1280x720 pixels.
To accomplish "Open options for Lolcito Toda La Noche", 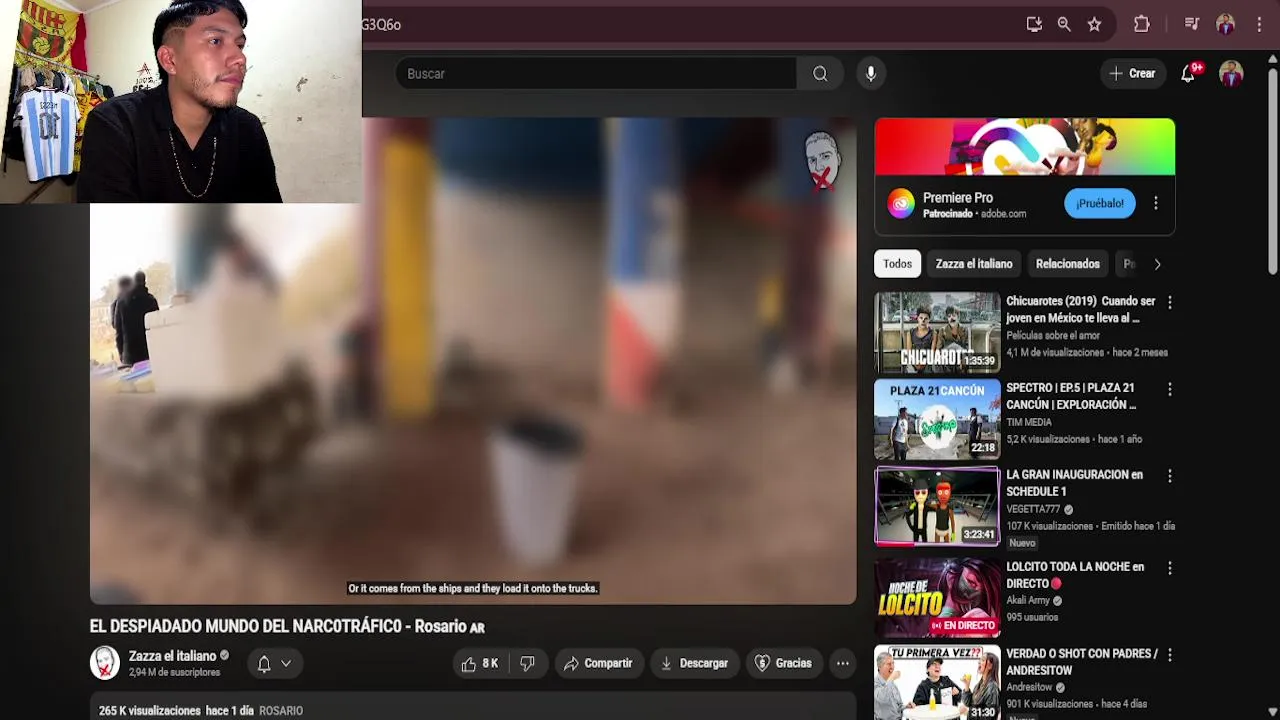I will (x=1169, y=568).
